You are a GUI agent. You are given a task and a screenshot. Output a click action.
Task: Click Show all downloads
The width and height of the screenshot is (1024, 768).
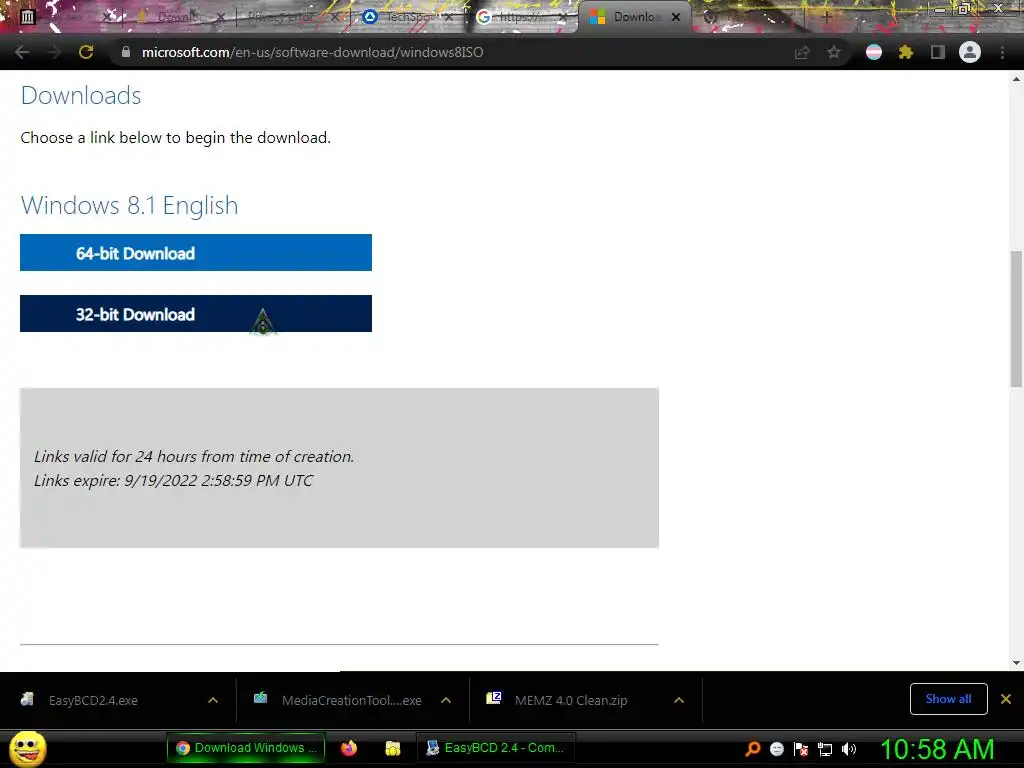pyautogui.click(x=948, y=699)
